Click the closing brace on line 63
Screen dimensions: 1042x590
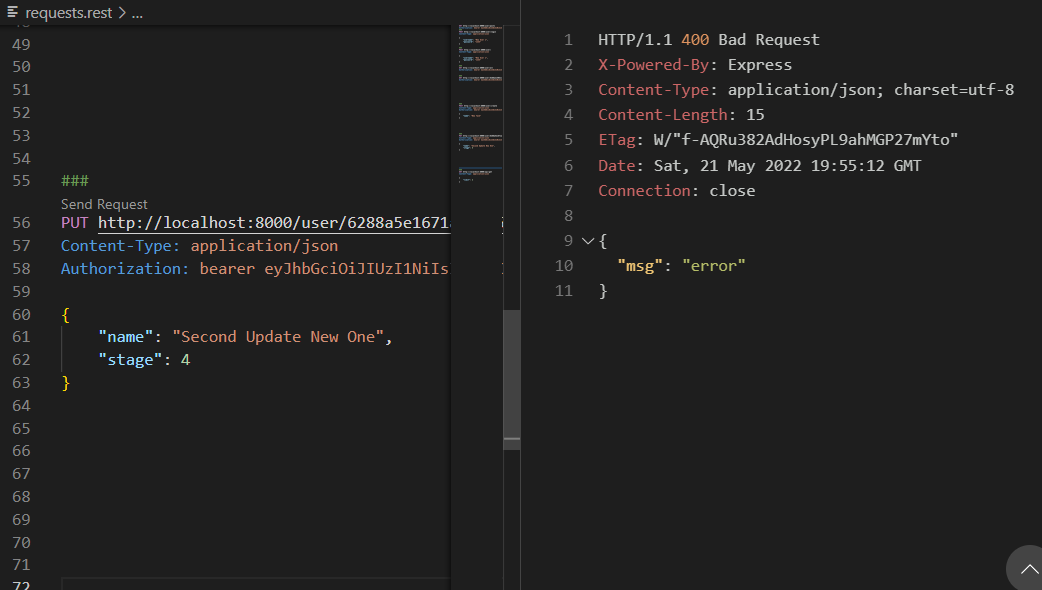65,383
